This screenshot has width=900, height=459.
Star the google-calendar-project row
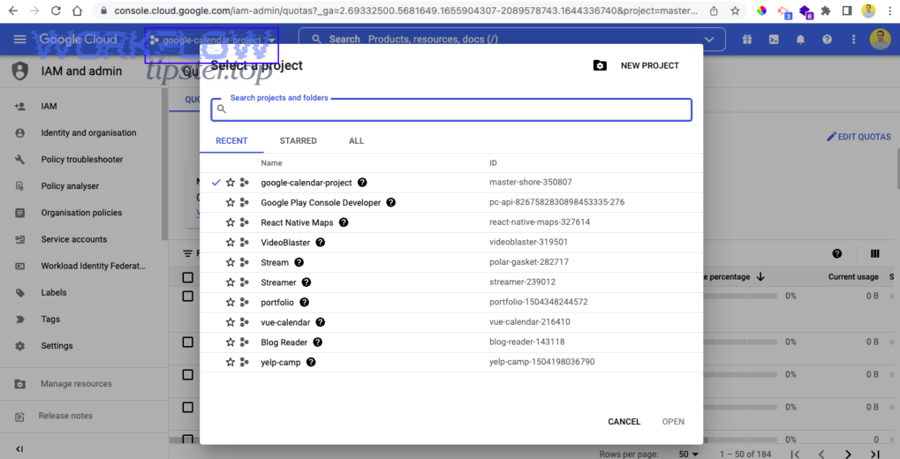point(230,182)
